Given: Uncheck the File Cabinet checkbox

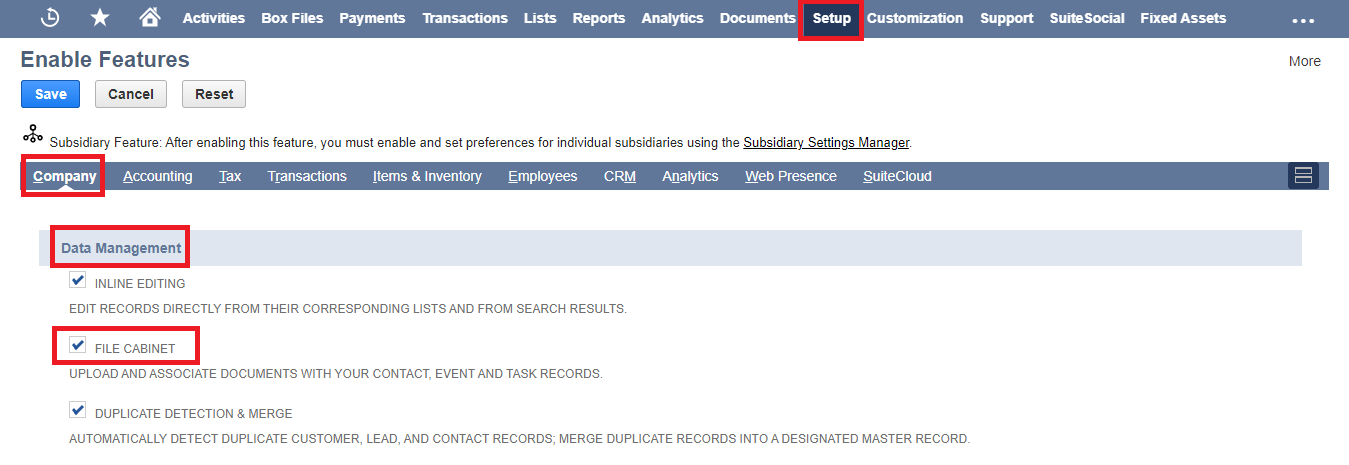Looking at the screenshot, I should click(77, 346).
